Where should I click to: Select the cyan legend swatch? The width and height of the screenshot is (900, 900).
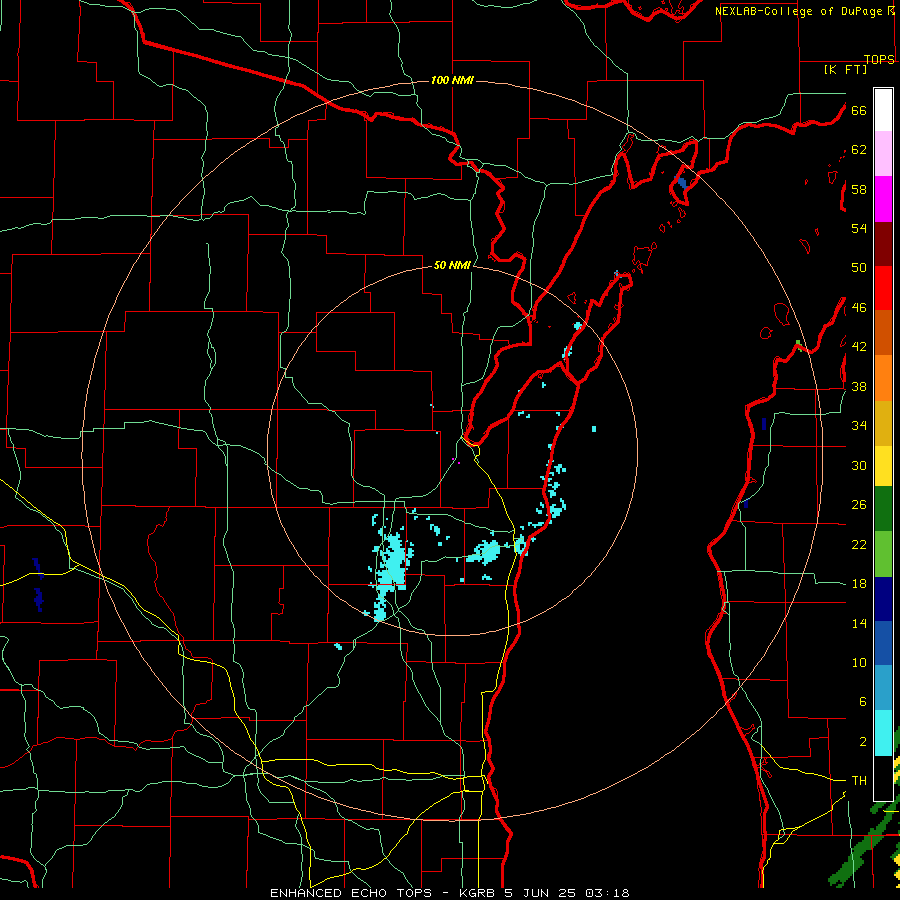point(883,733)
